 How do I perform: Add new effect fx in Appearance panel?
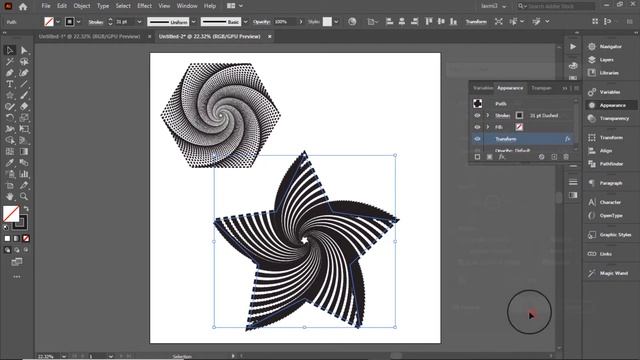(x=502, y=157)
